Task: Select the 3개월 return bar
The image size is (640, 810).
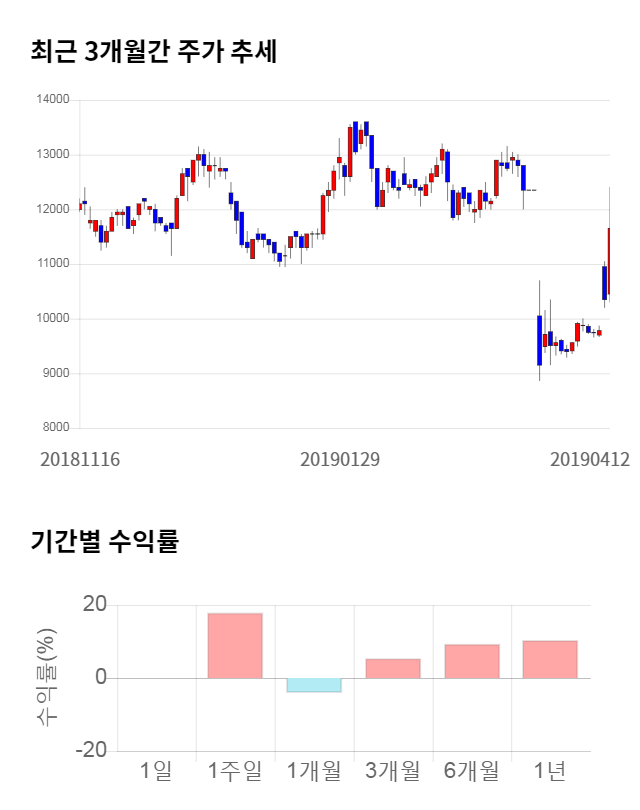Action: 393,668
